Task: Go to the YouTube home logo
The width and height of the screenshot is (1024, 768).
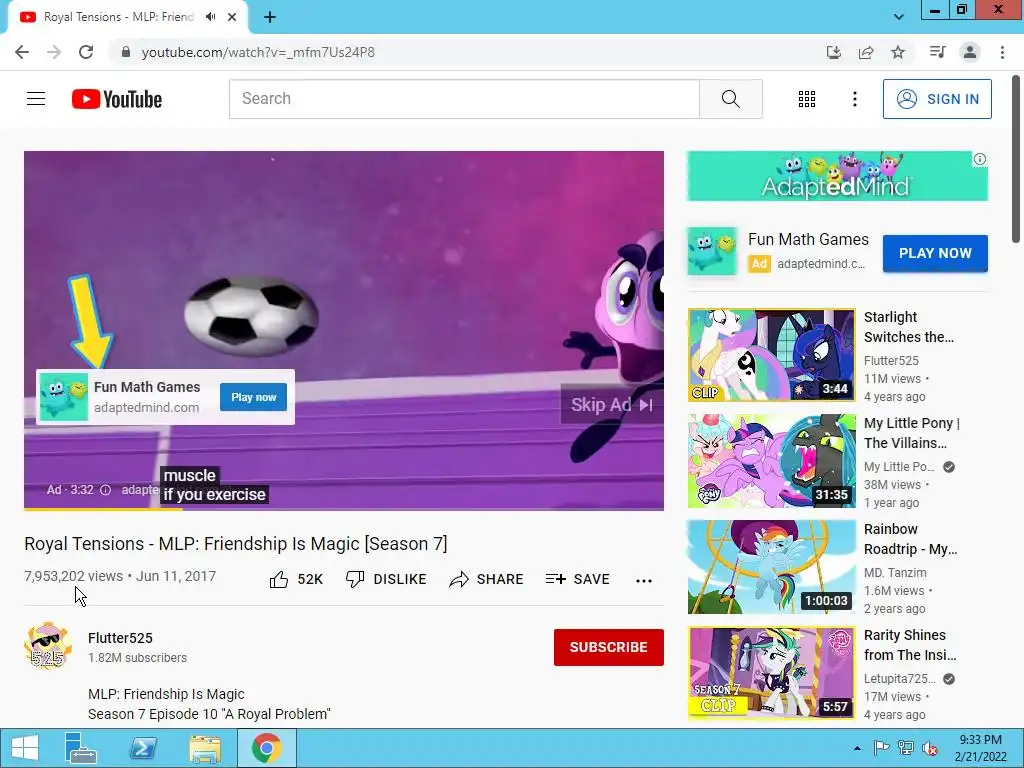Action: (117, 99)
